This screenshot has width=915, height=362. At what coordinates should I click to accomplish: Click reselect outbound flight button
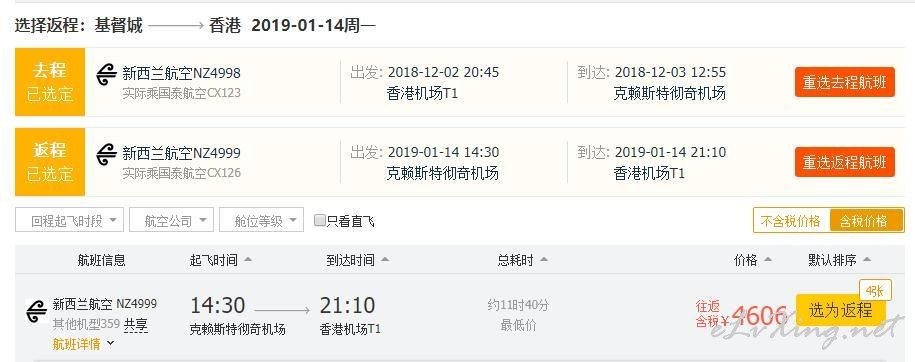(844, 82)
